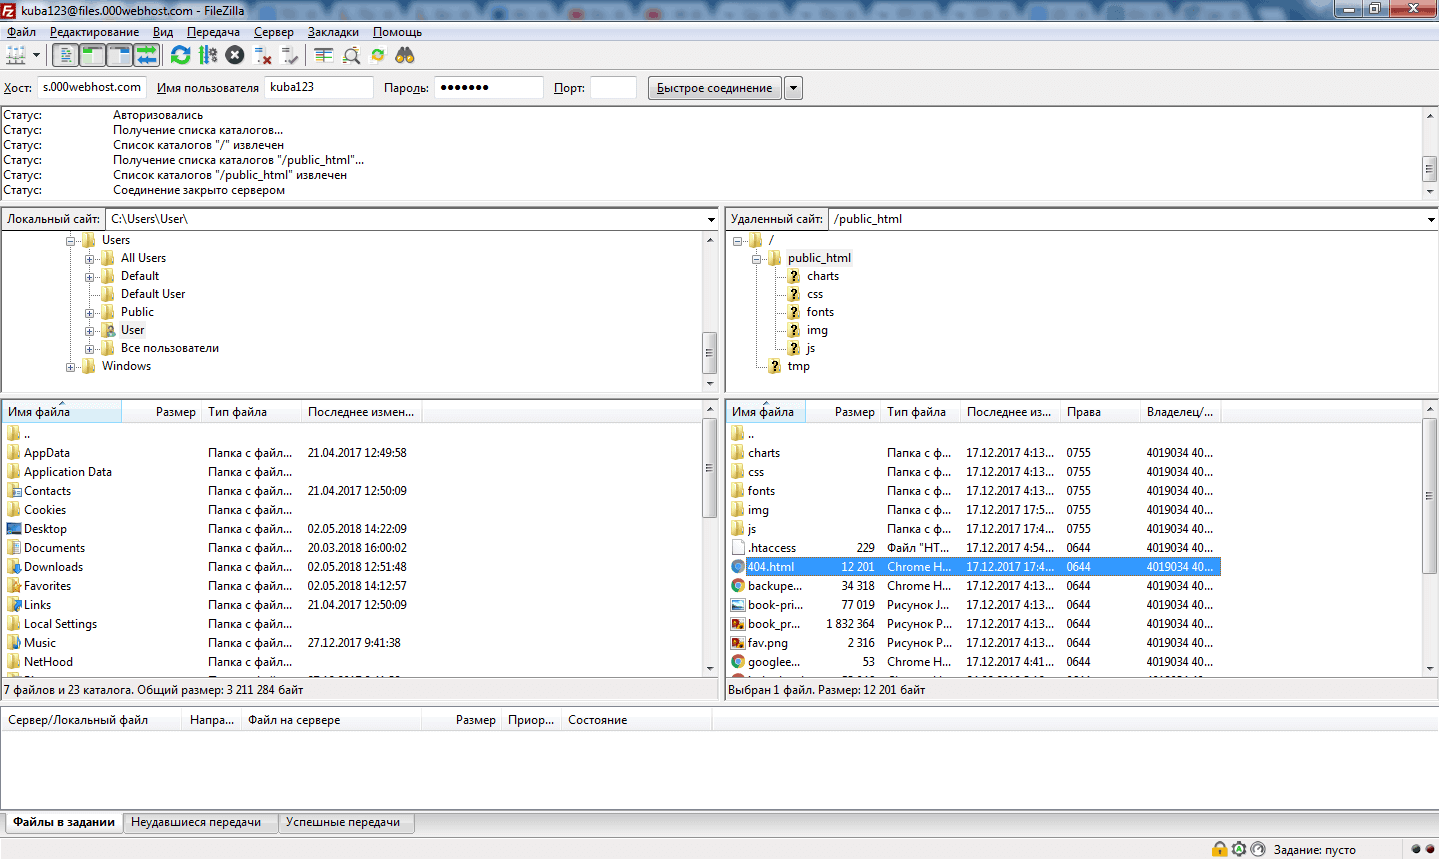Toggle message log display

pos(65,55)
